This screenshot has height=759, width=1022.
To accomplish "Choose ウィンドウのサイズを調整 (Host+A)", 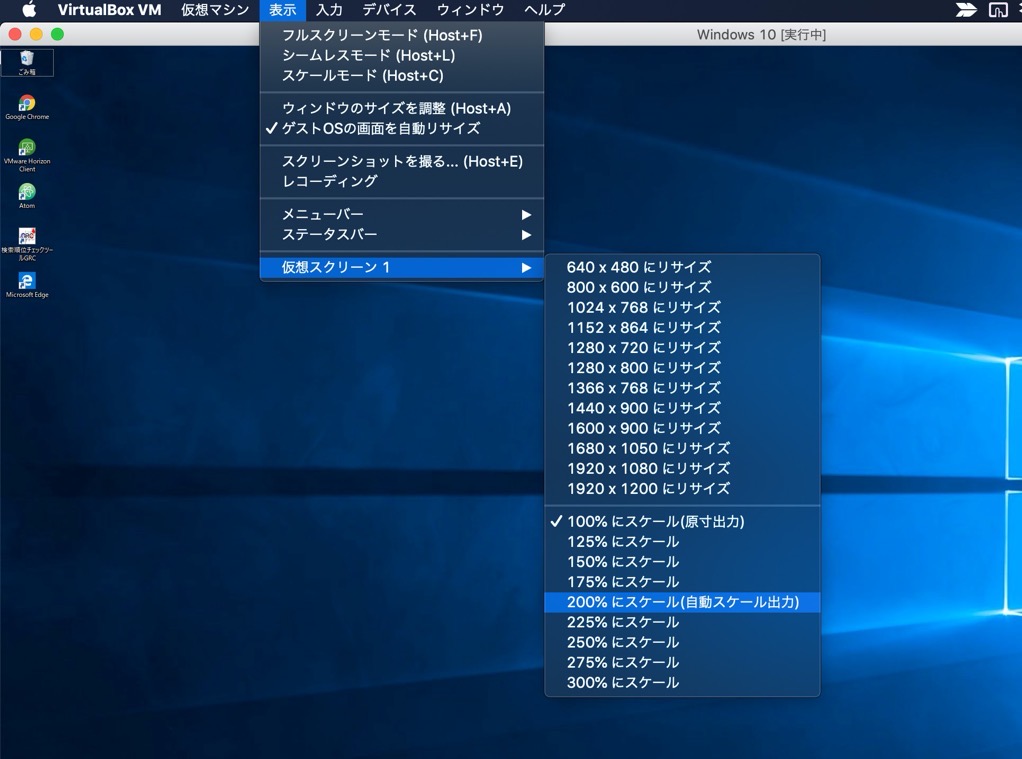I will 402,108.
